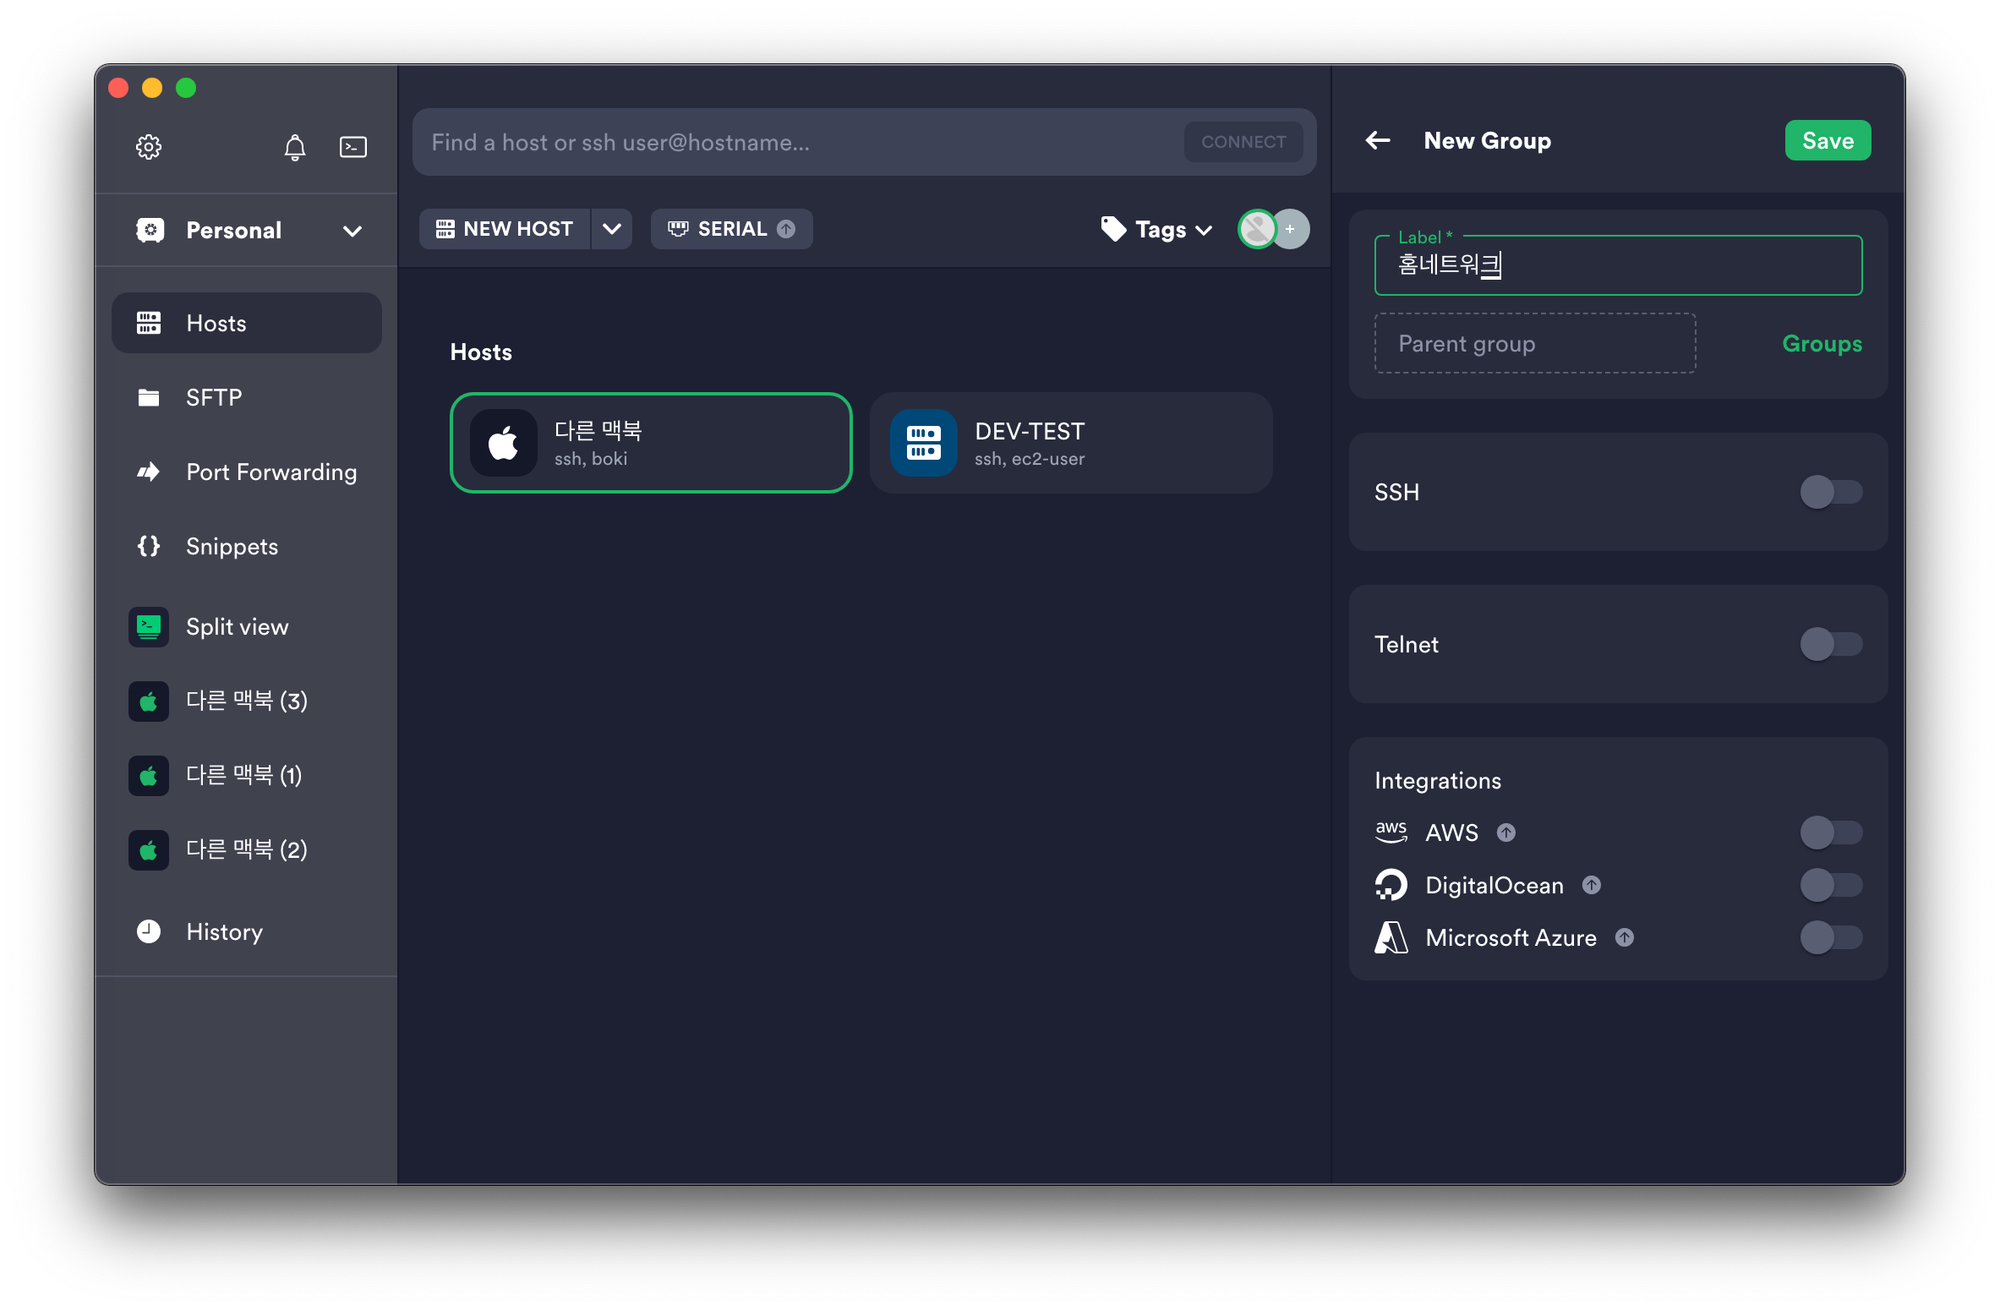Open settings gear icon in sidebar
The width and height of the screenshot is (2000, 1310).
tap(148, 147)
